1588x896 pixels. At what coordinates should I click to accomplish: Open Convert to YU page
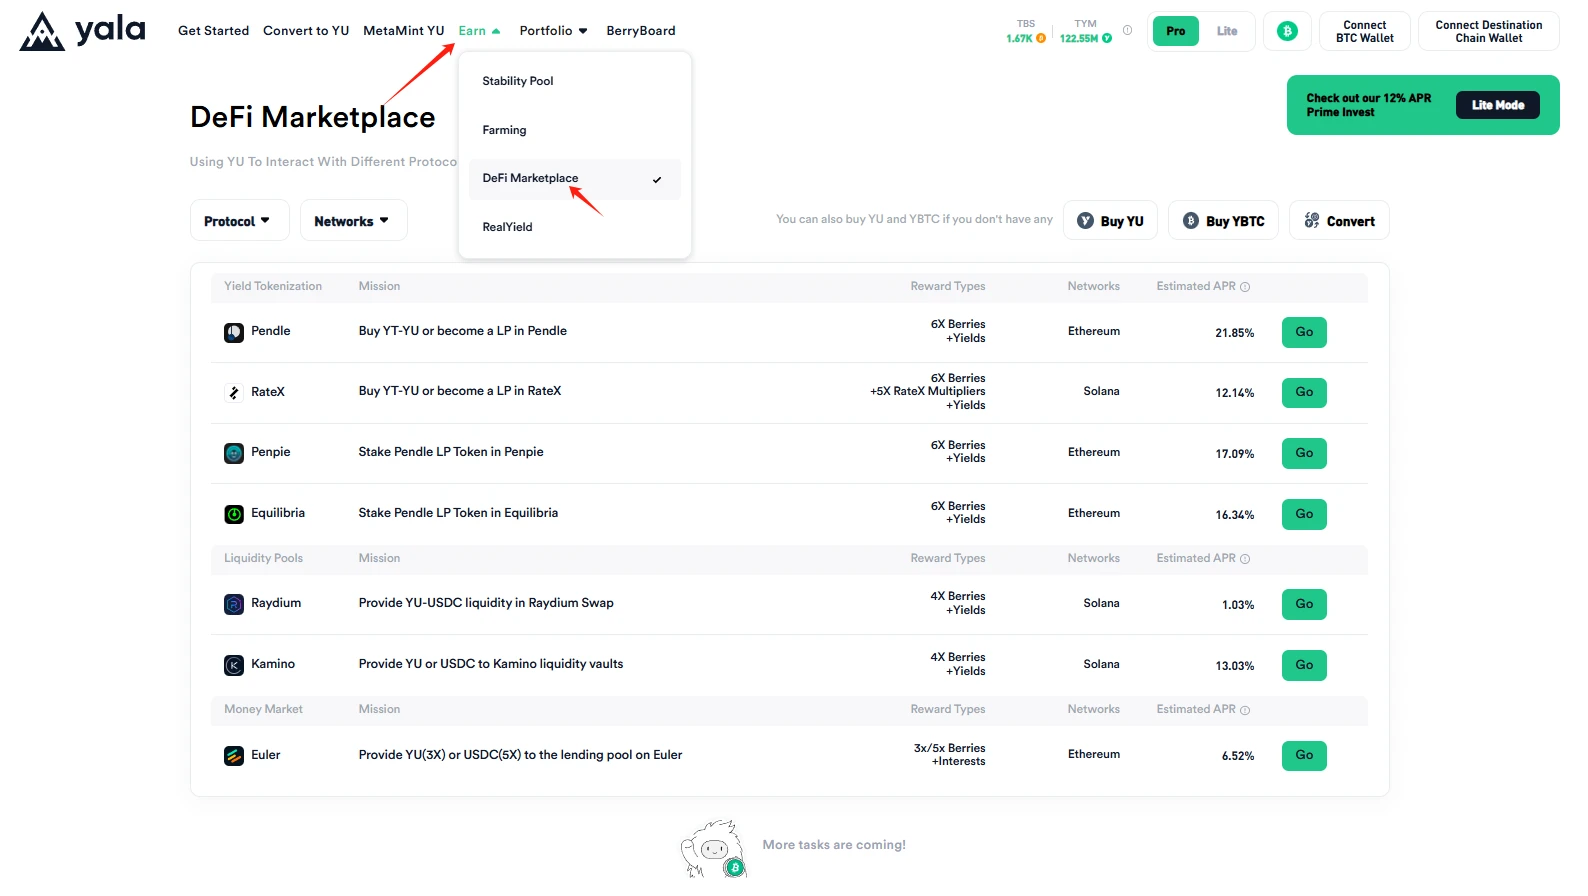coord(306,31)
